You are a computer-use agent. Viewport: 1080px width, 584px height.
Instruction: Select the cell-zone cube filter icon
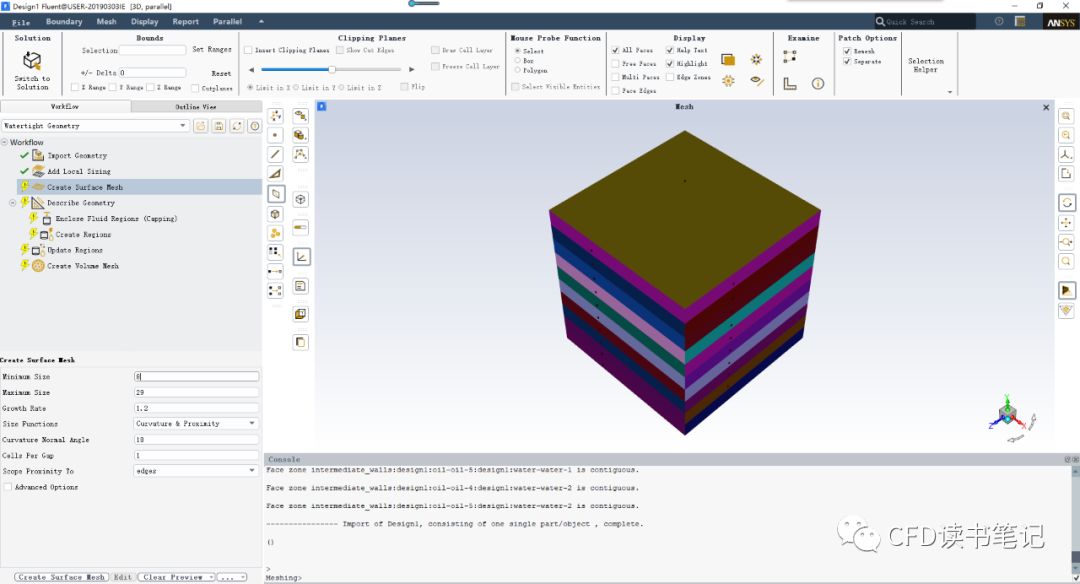click(x=275, y=214)
